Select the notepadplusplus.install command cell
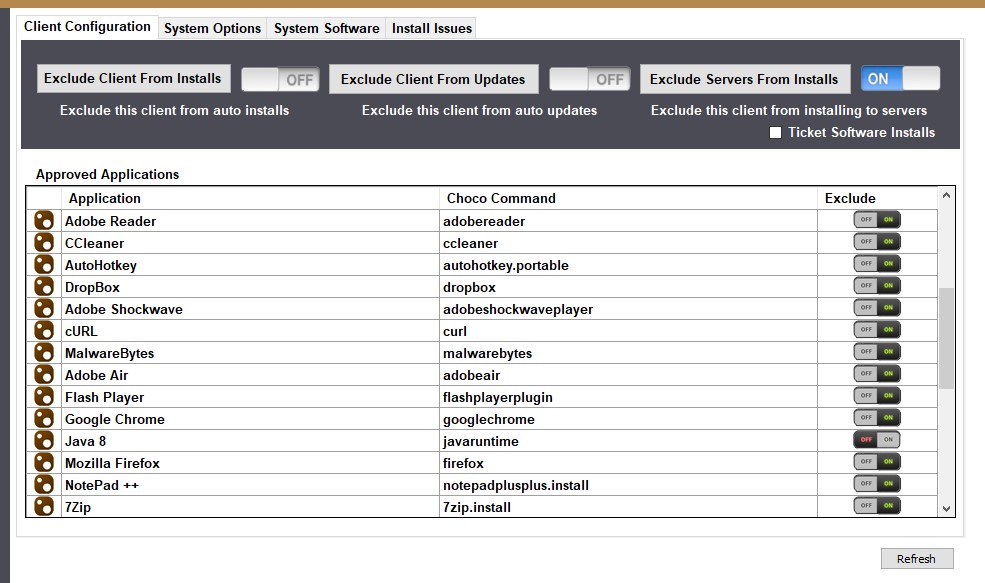 click(628, 485)
